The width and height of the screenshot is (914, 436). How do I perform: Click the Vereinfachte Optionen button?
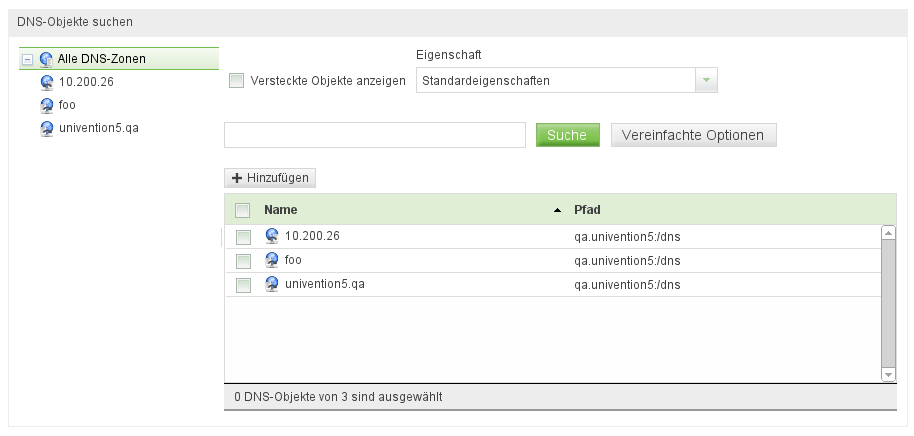click(x=693, y=135)
